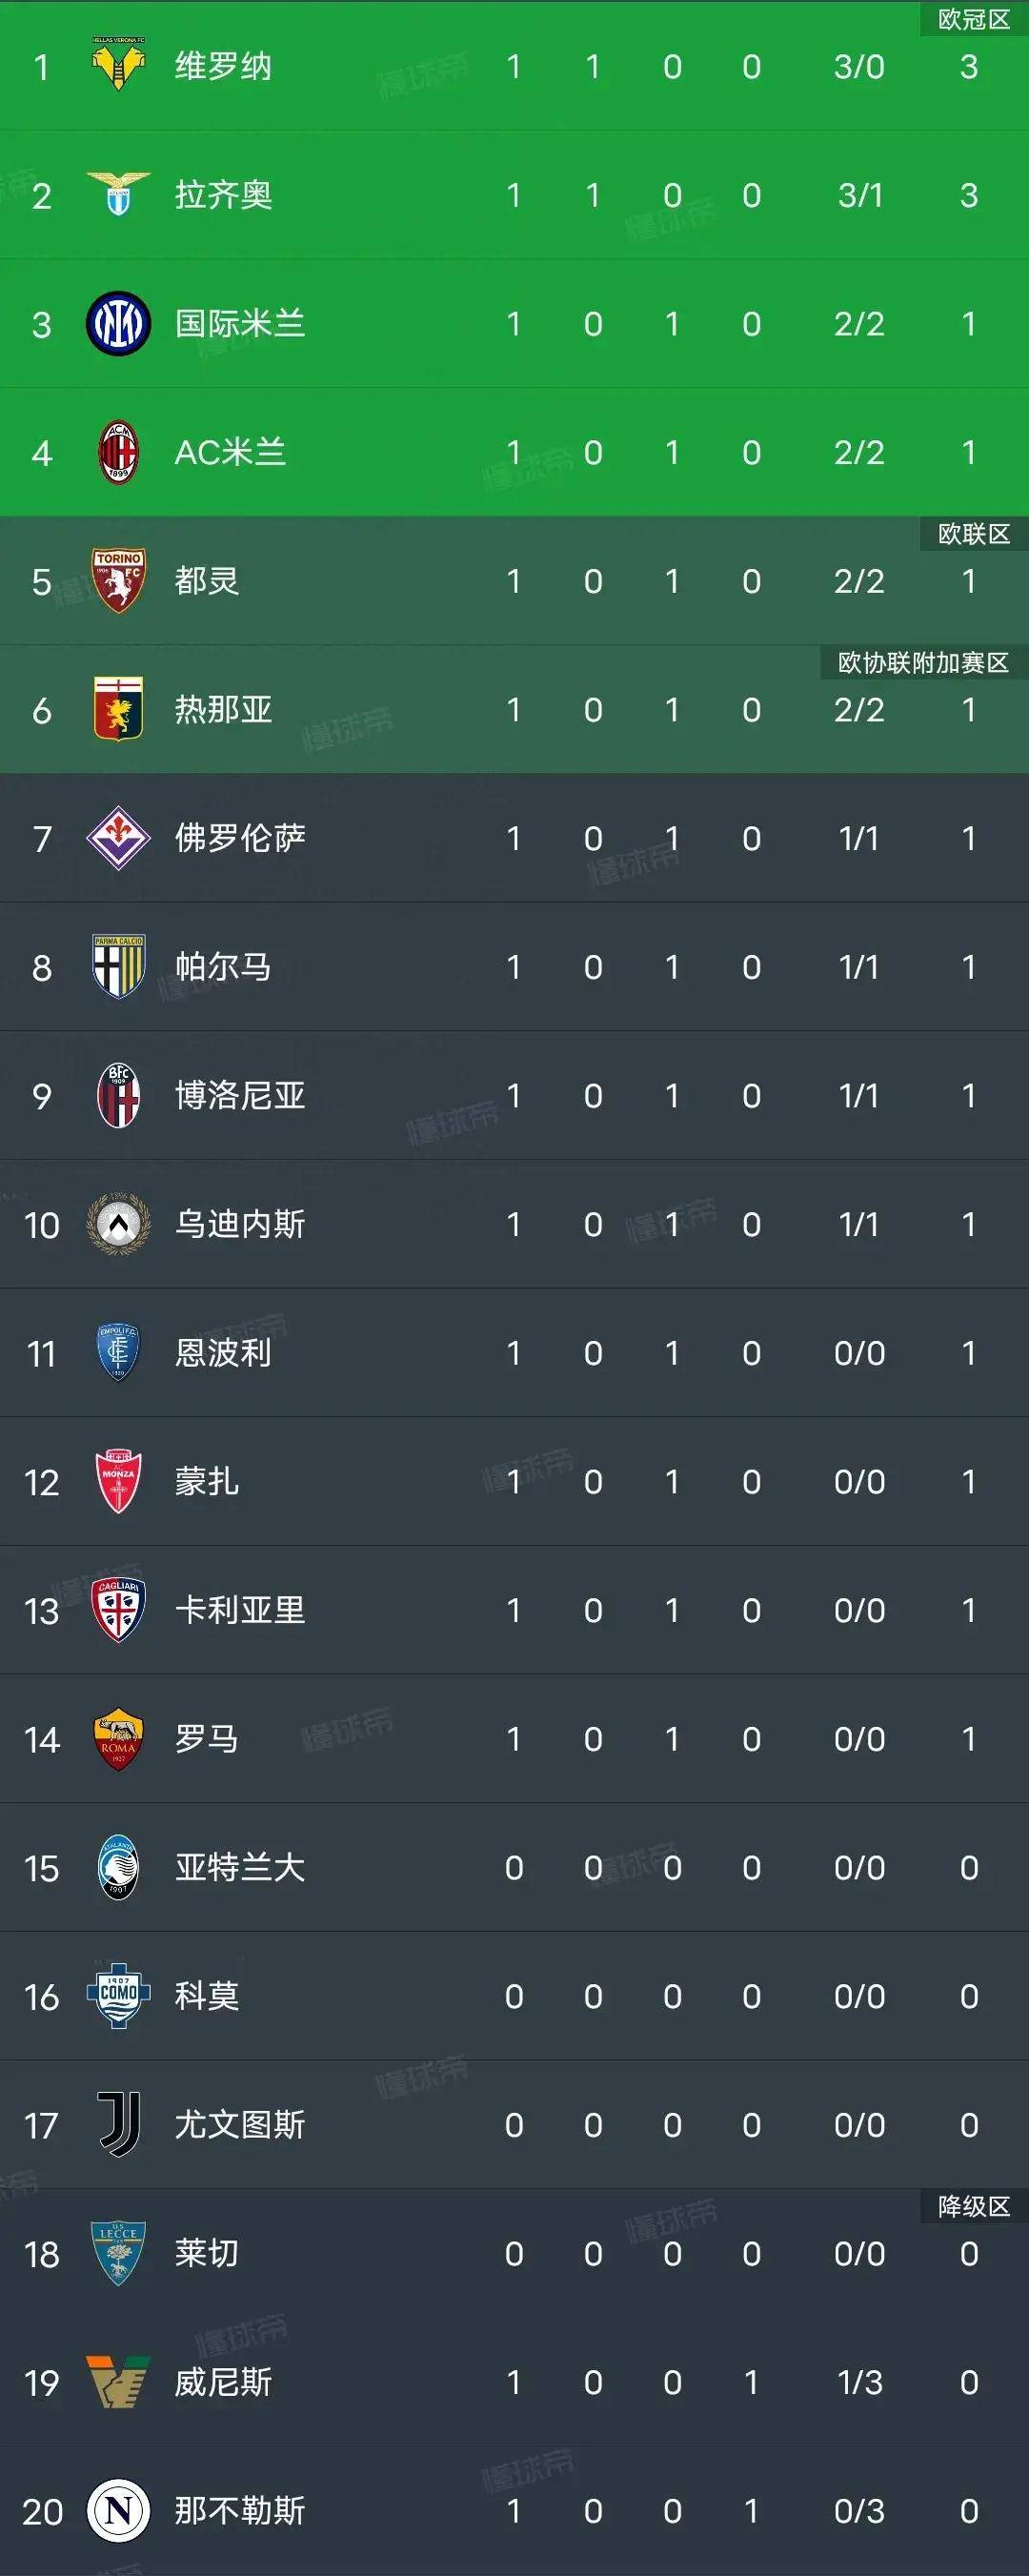Tap the 降级区 relegation zone label
Image resolution: width=1029 pixels, height=2576 pixels.
(974, 2206)
